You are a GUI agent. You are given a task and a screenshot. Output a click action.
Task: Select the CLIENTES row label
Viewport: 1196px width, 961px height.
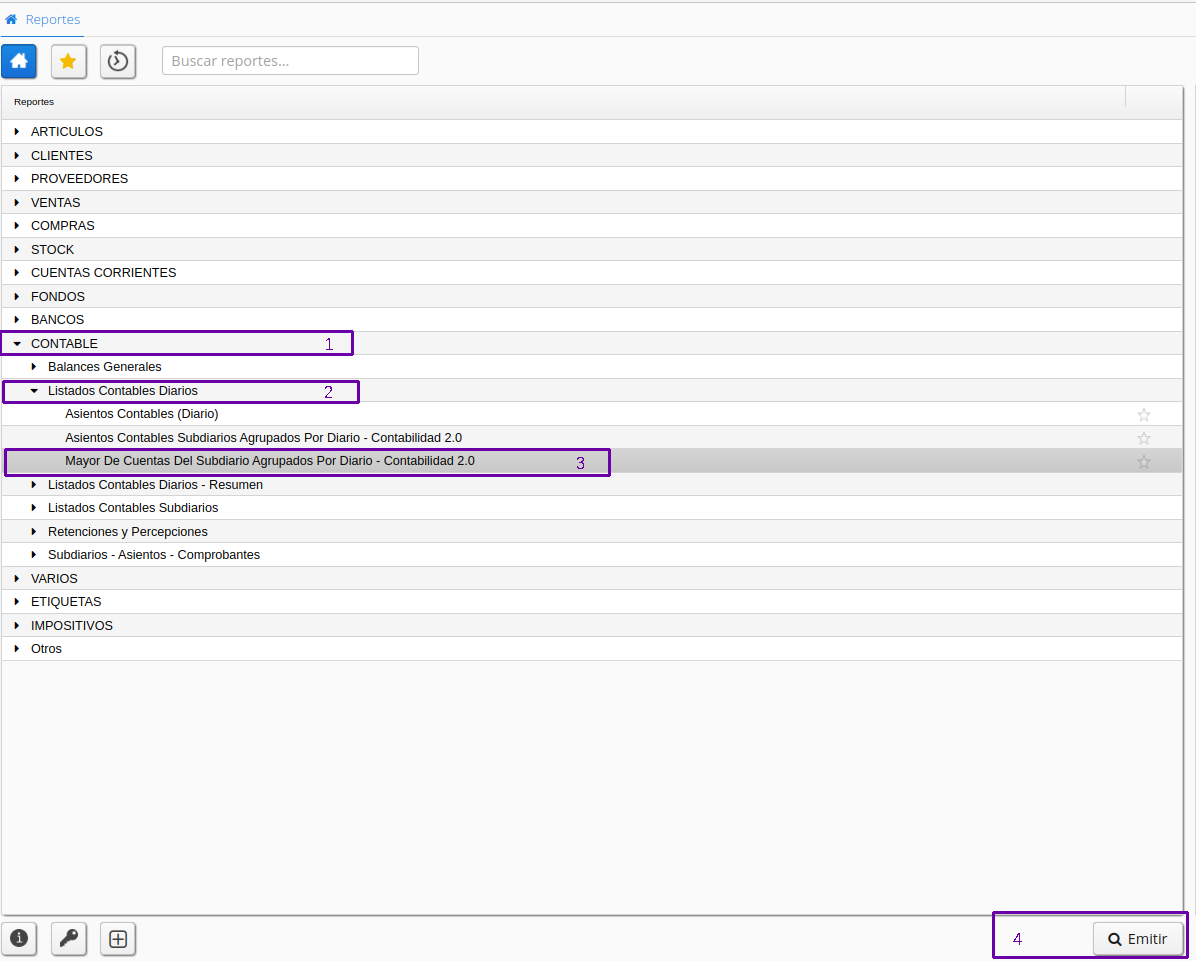(x=62, y=156)
